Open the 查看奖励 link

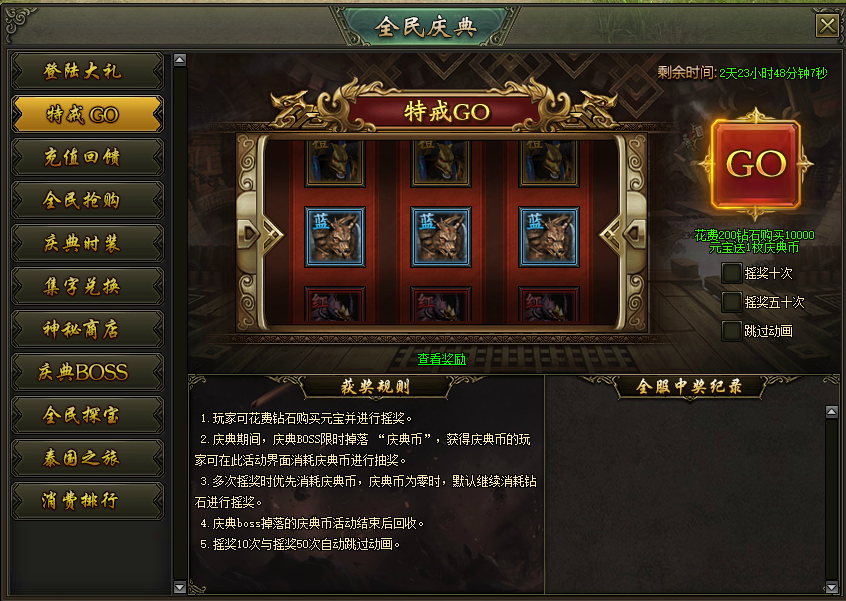pyautogui.click(x=441, y=359)
